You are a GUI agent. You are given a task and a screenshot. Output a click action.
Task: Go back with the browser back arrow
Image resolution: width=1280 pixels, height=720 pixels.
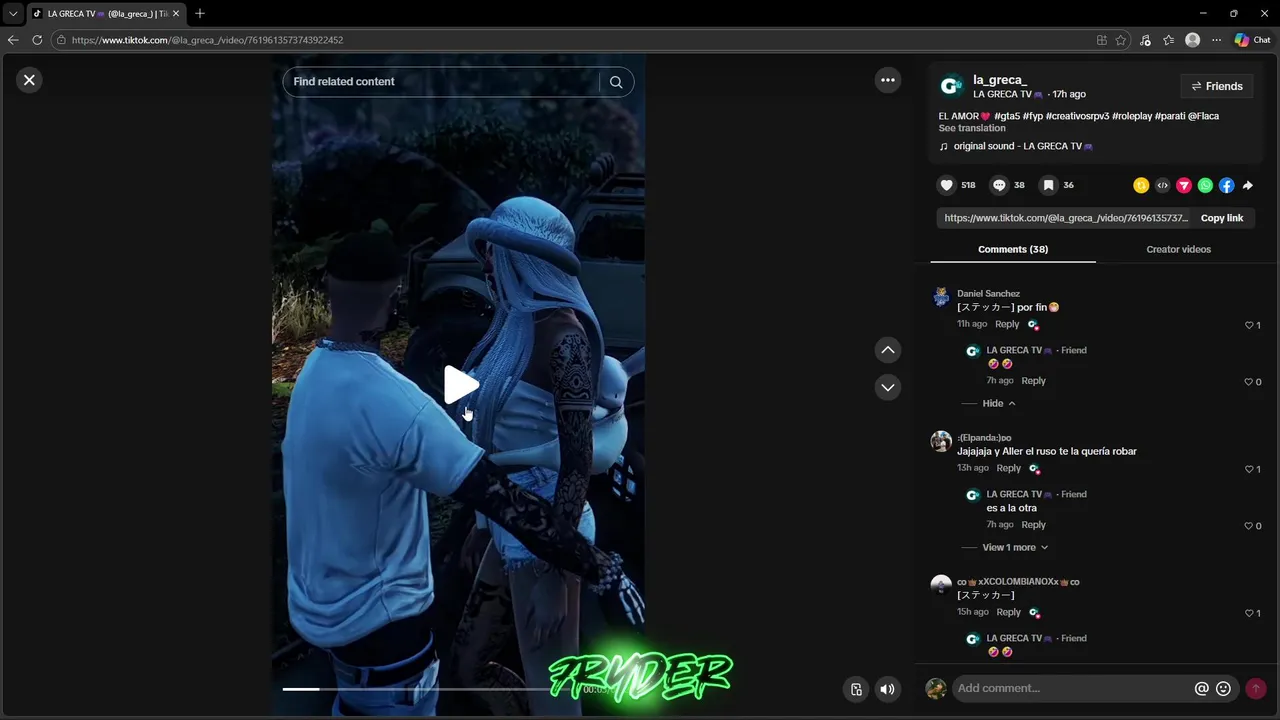pyautogui.click(x=13, y=40)
